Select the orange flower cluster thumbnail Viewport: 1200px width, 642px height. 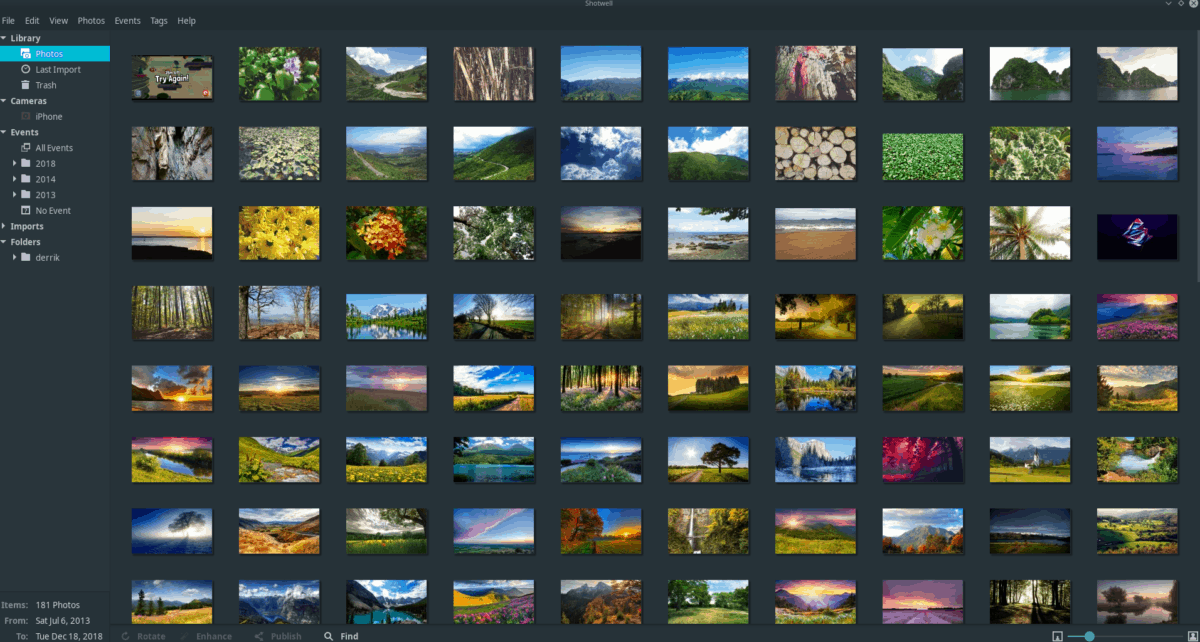pos(386,233)
